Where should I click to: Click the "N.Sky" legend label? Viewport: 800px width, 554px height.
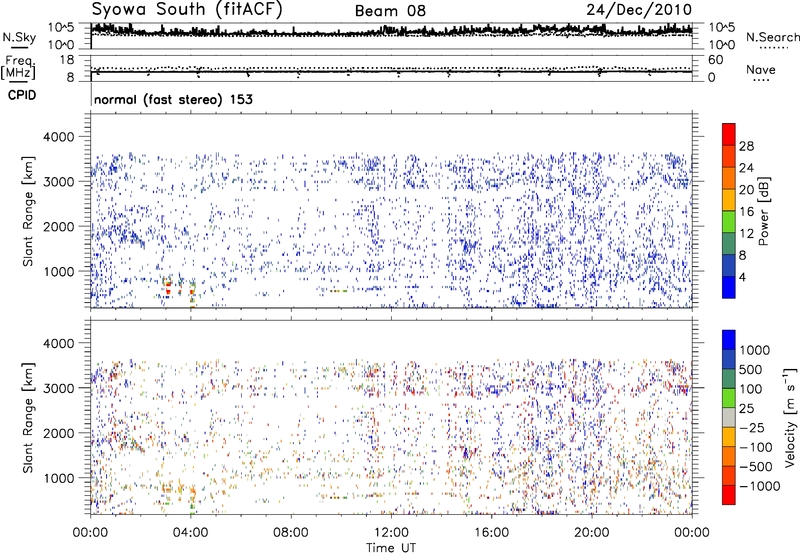point(19,37)
